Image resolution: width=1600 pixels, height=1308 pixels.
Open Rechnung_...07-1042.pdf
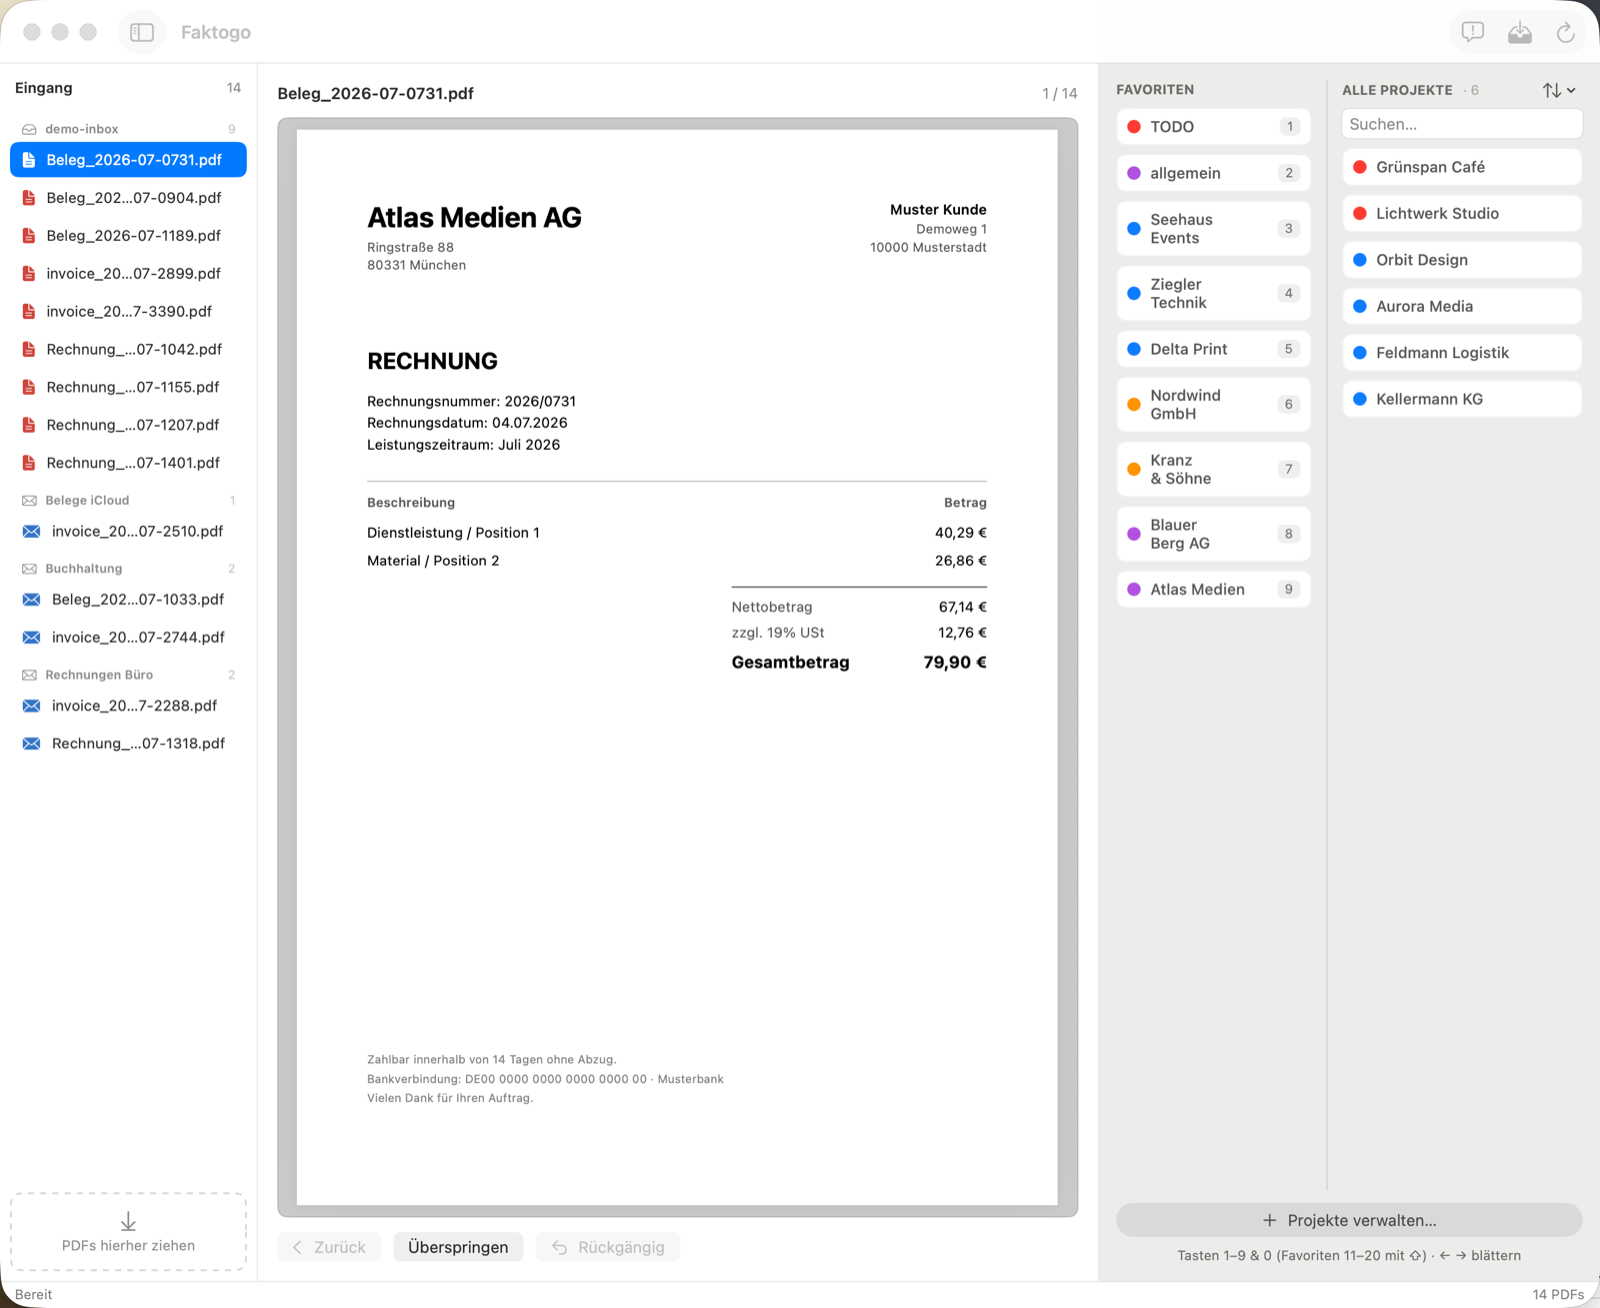[x=128, y=349]
